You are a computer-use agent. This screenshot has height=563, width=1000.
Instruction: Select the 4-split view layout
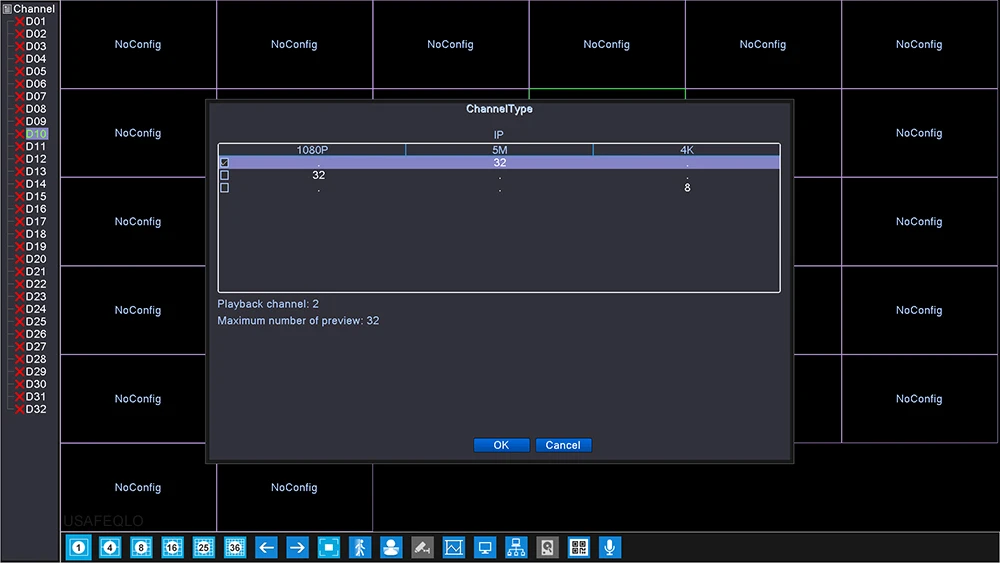click(x=110, y=547)
